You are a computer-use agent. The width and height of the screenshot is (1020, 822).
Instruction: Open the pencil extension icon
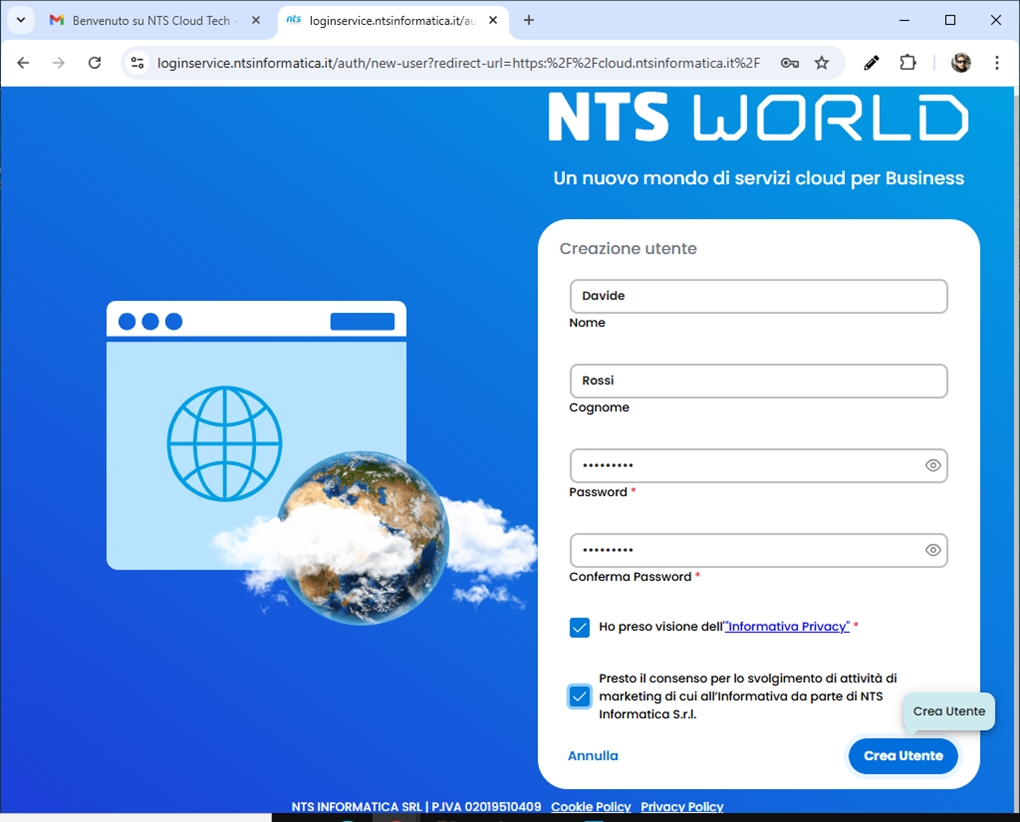[872, 63]
